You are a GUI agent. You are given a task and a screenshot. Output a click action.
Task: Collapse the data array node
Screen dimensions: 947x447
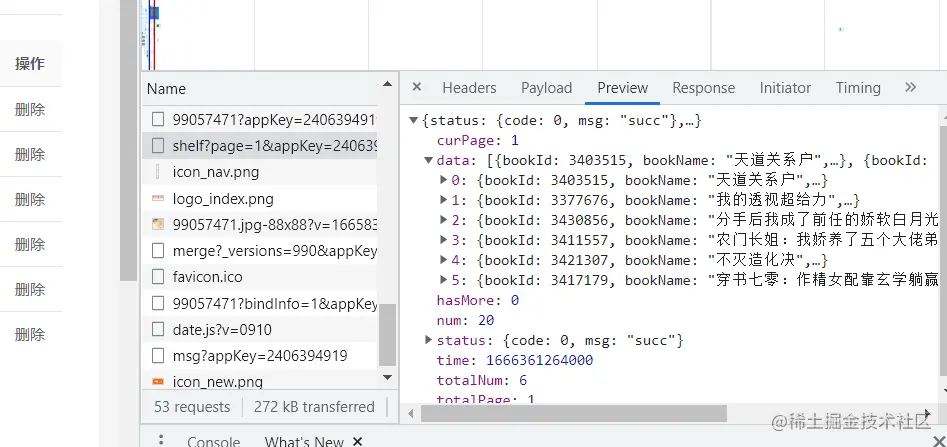[428, 160]
